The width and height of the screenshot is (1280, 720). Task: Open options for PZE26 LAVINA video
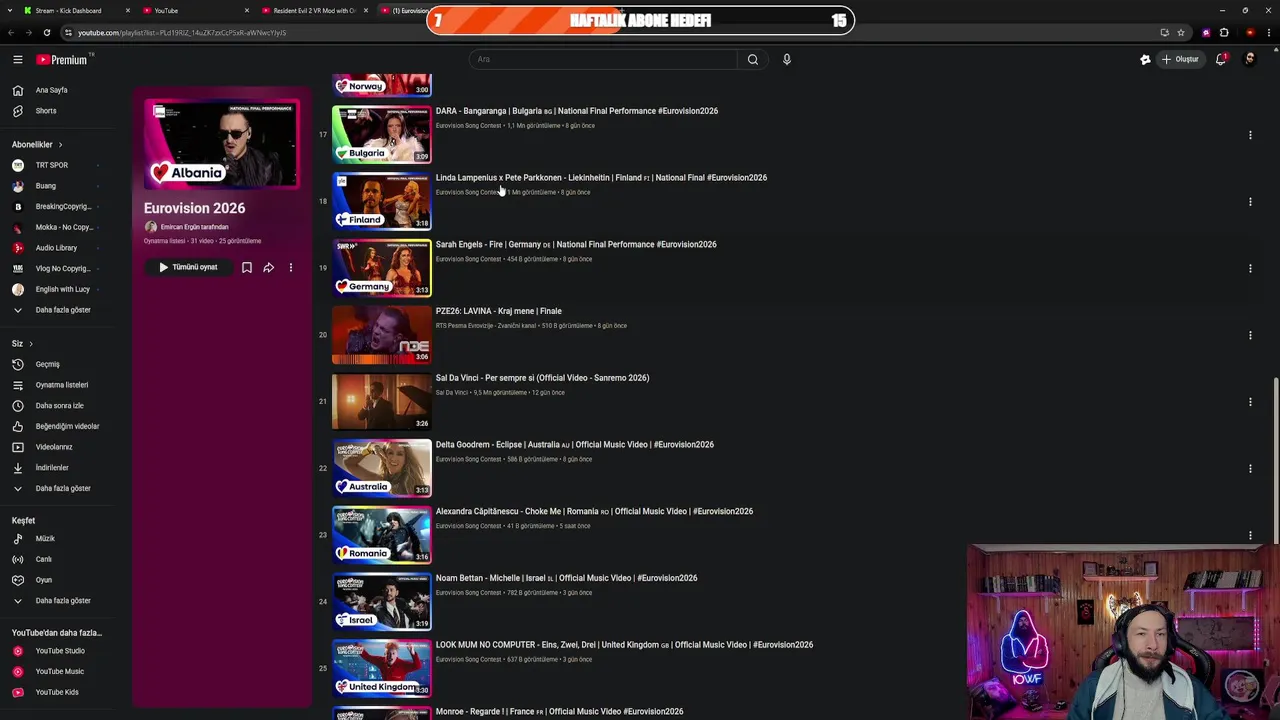point(1250,335)
